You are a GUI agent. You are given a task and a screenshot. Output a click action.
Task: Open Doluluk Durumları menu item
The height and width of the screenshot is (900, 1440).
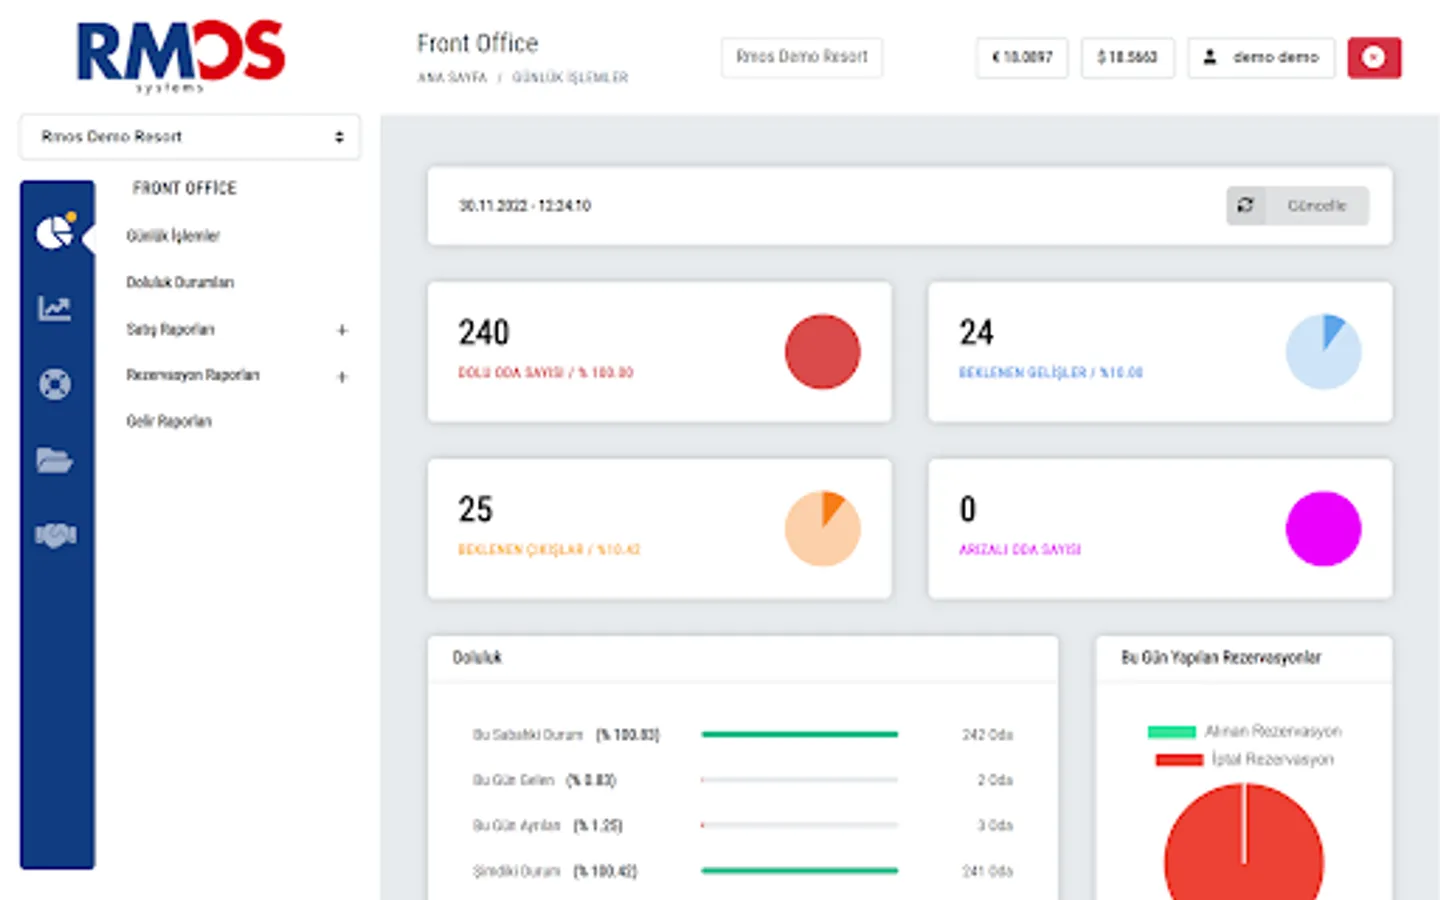(180, 283)
